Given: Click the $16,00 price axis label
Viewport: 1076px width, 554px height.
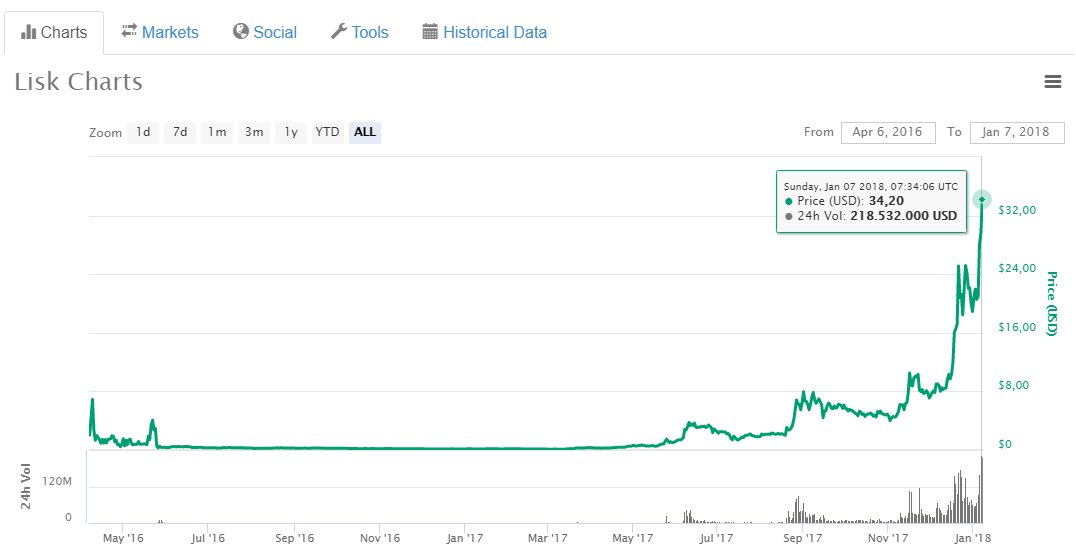Looking at the screenshot, I should point(1018,327).
